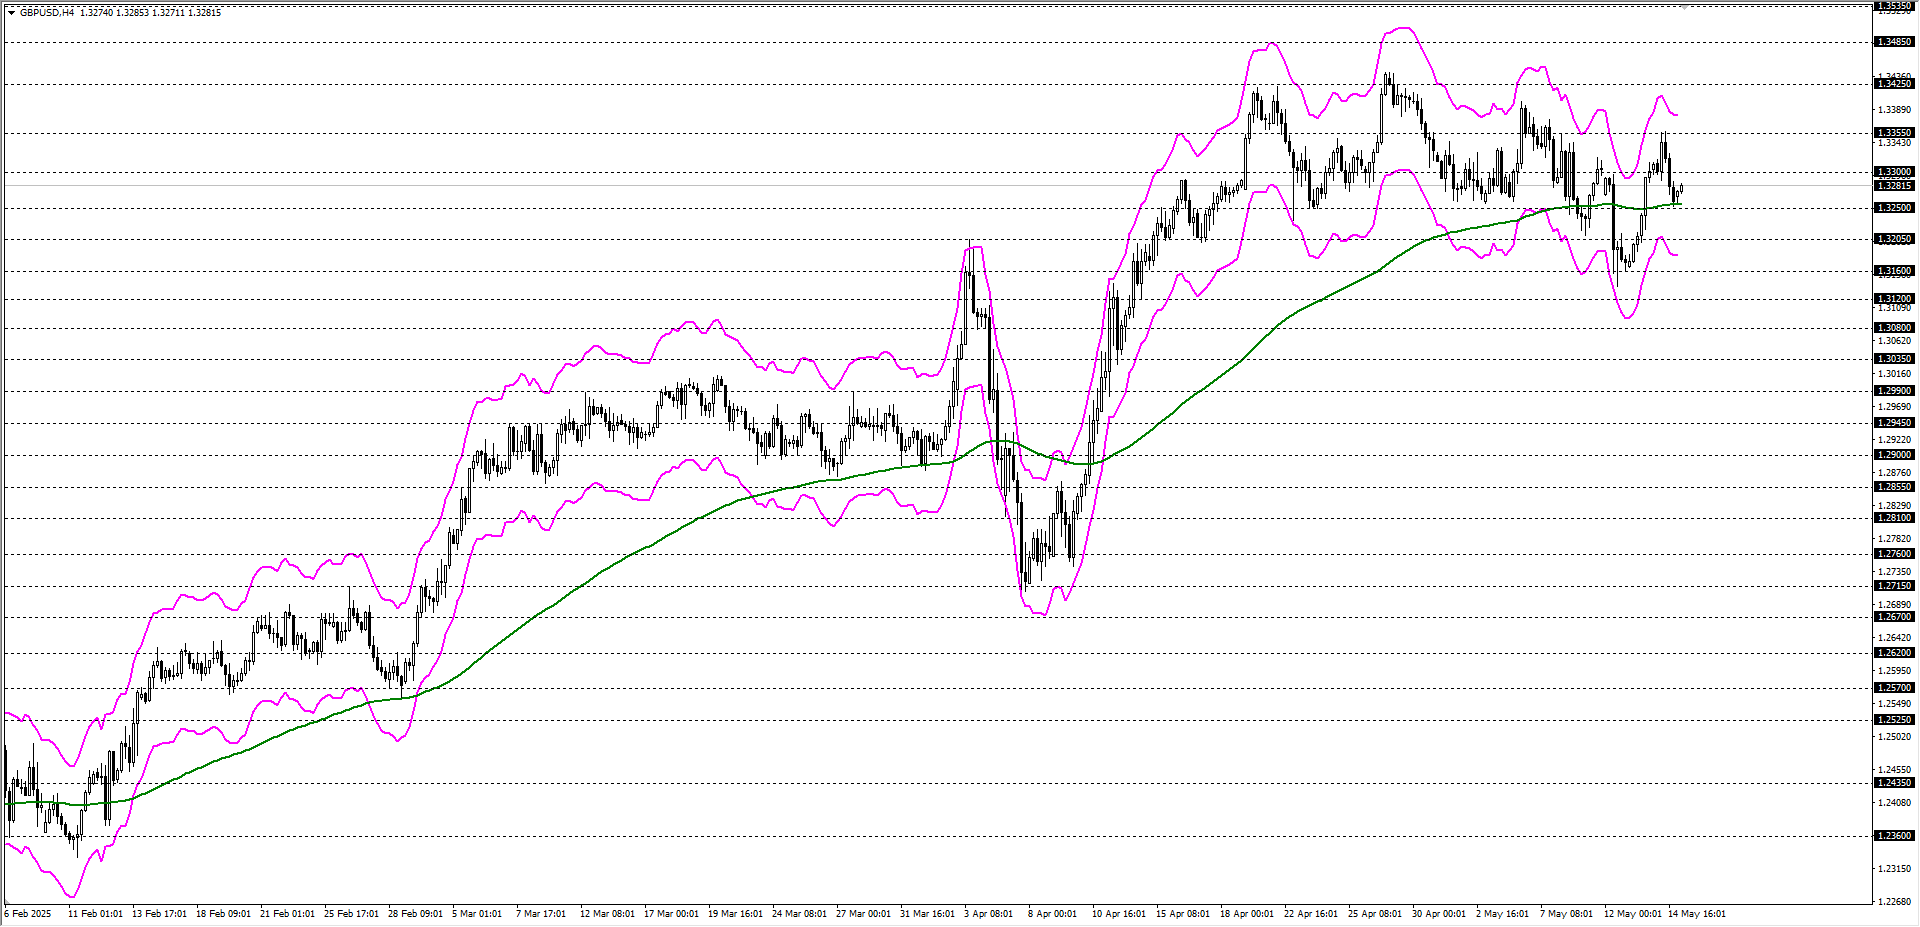Click the 1.32050 price level label
Image resolution: width=1920 pixels, height=927 pixels.
point(1894,239)
